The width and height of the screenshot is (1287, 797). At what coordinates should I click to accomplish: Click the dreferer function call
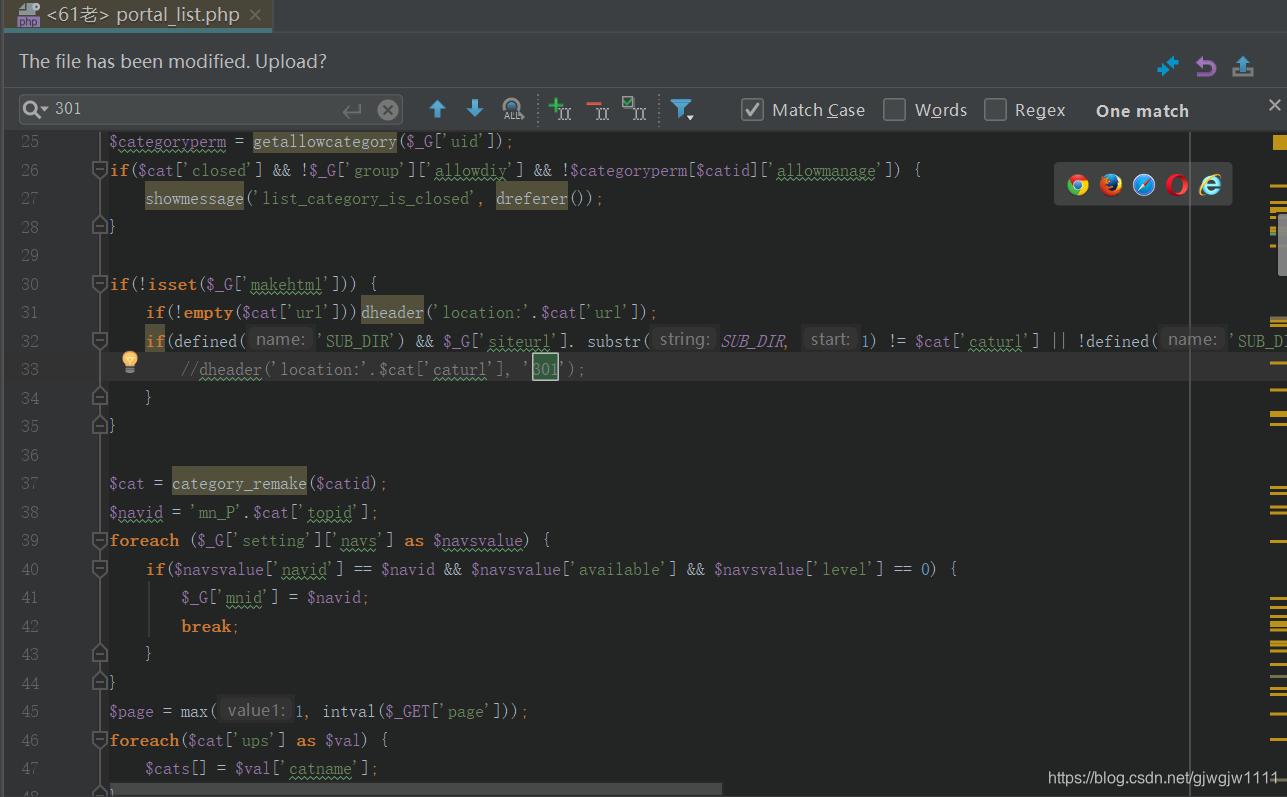(x=531, y=198)
